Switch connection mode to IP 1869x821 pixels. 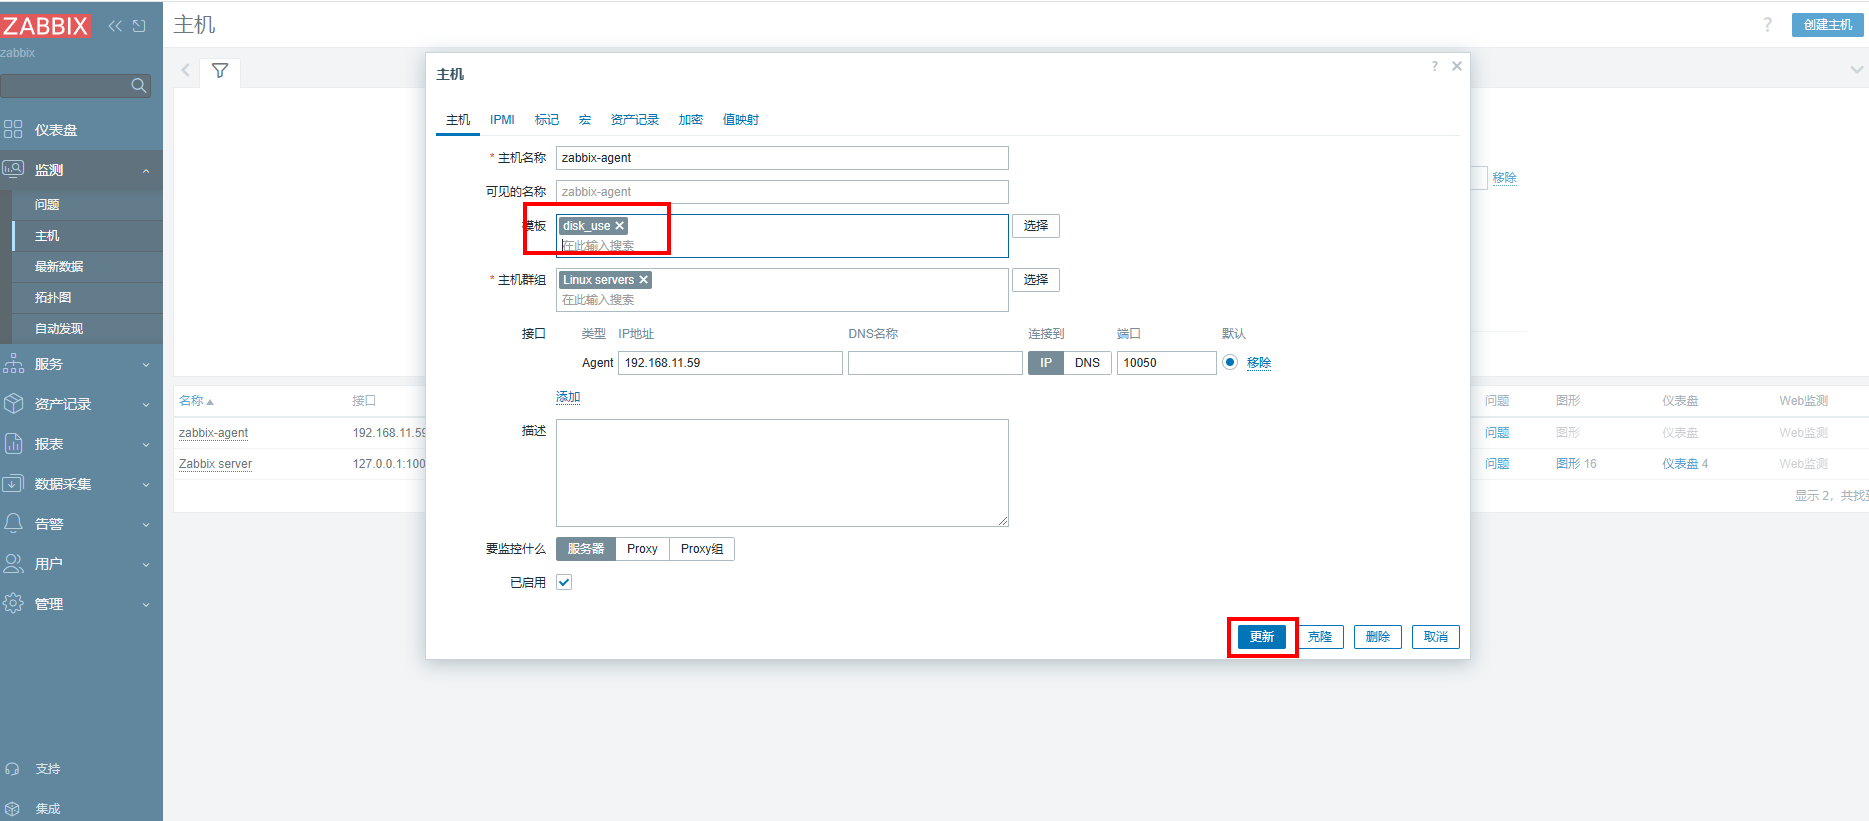click(x=1046, y=363)
